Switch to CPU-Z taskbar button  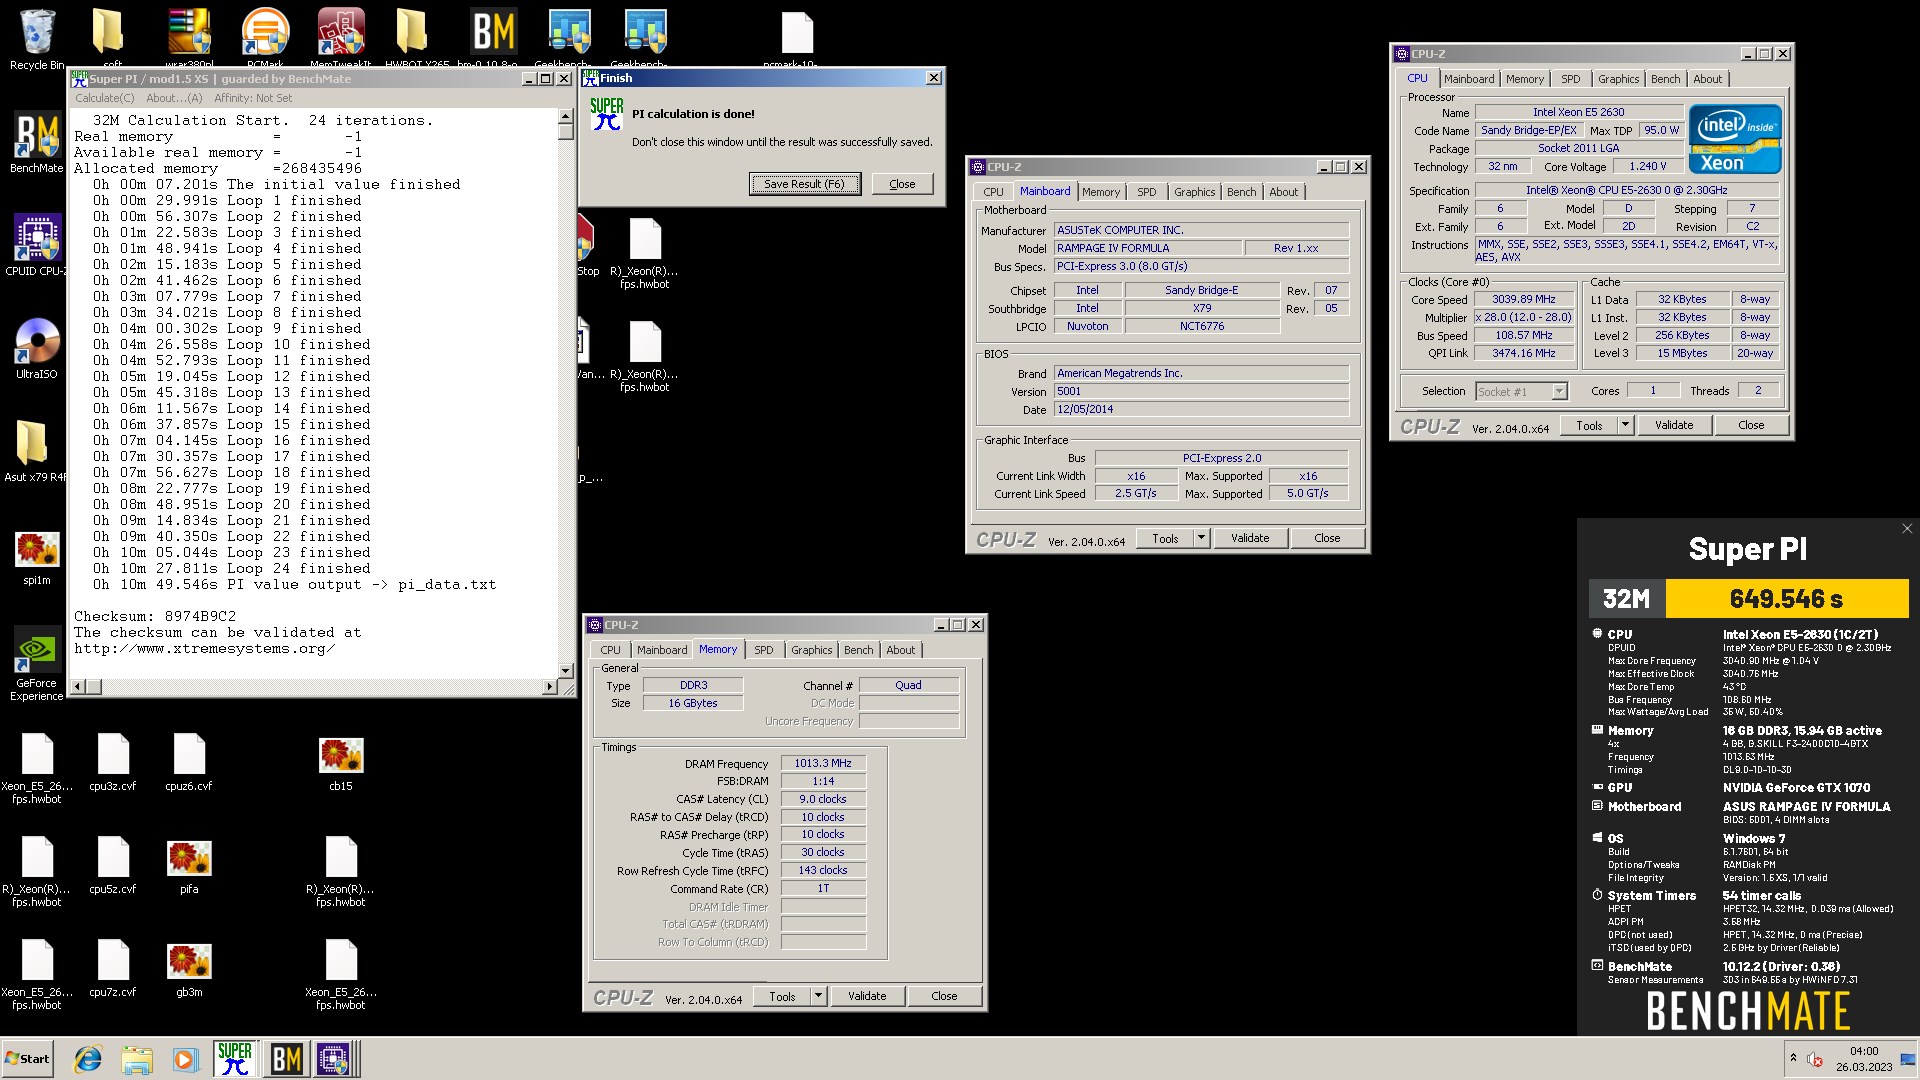click(x=335, y=1059)
